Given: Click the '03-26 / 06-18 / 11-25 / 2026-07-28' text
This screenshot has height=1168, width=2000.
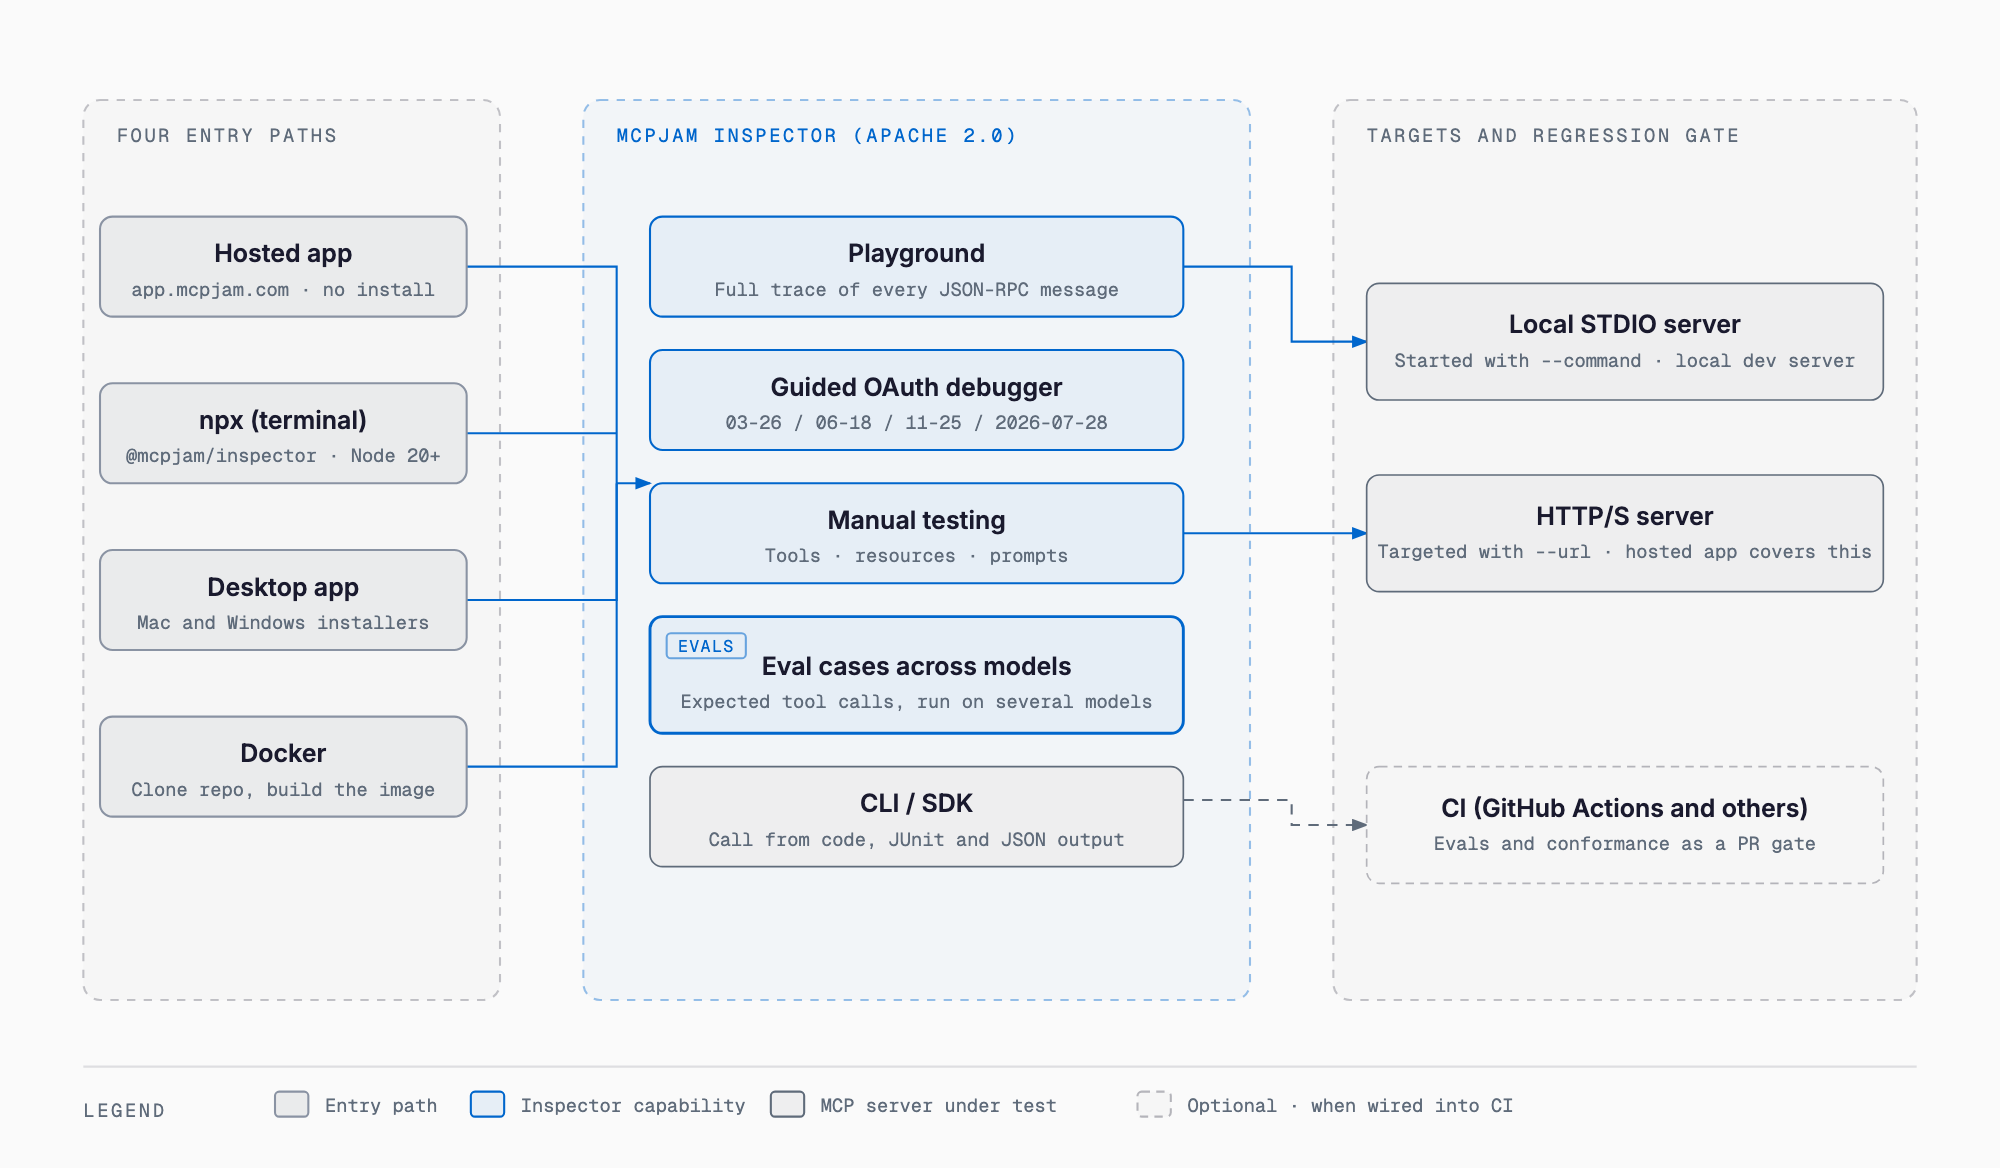Looking at the screenshot, I should pos(916,423).
